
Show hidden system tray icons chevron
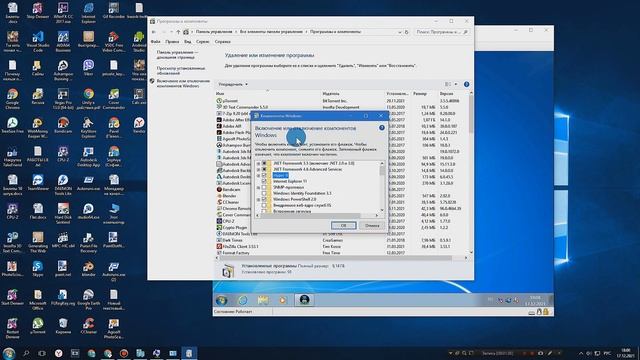coord(581,353)
